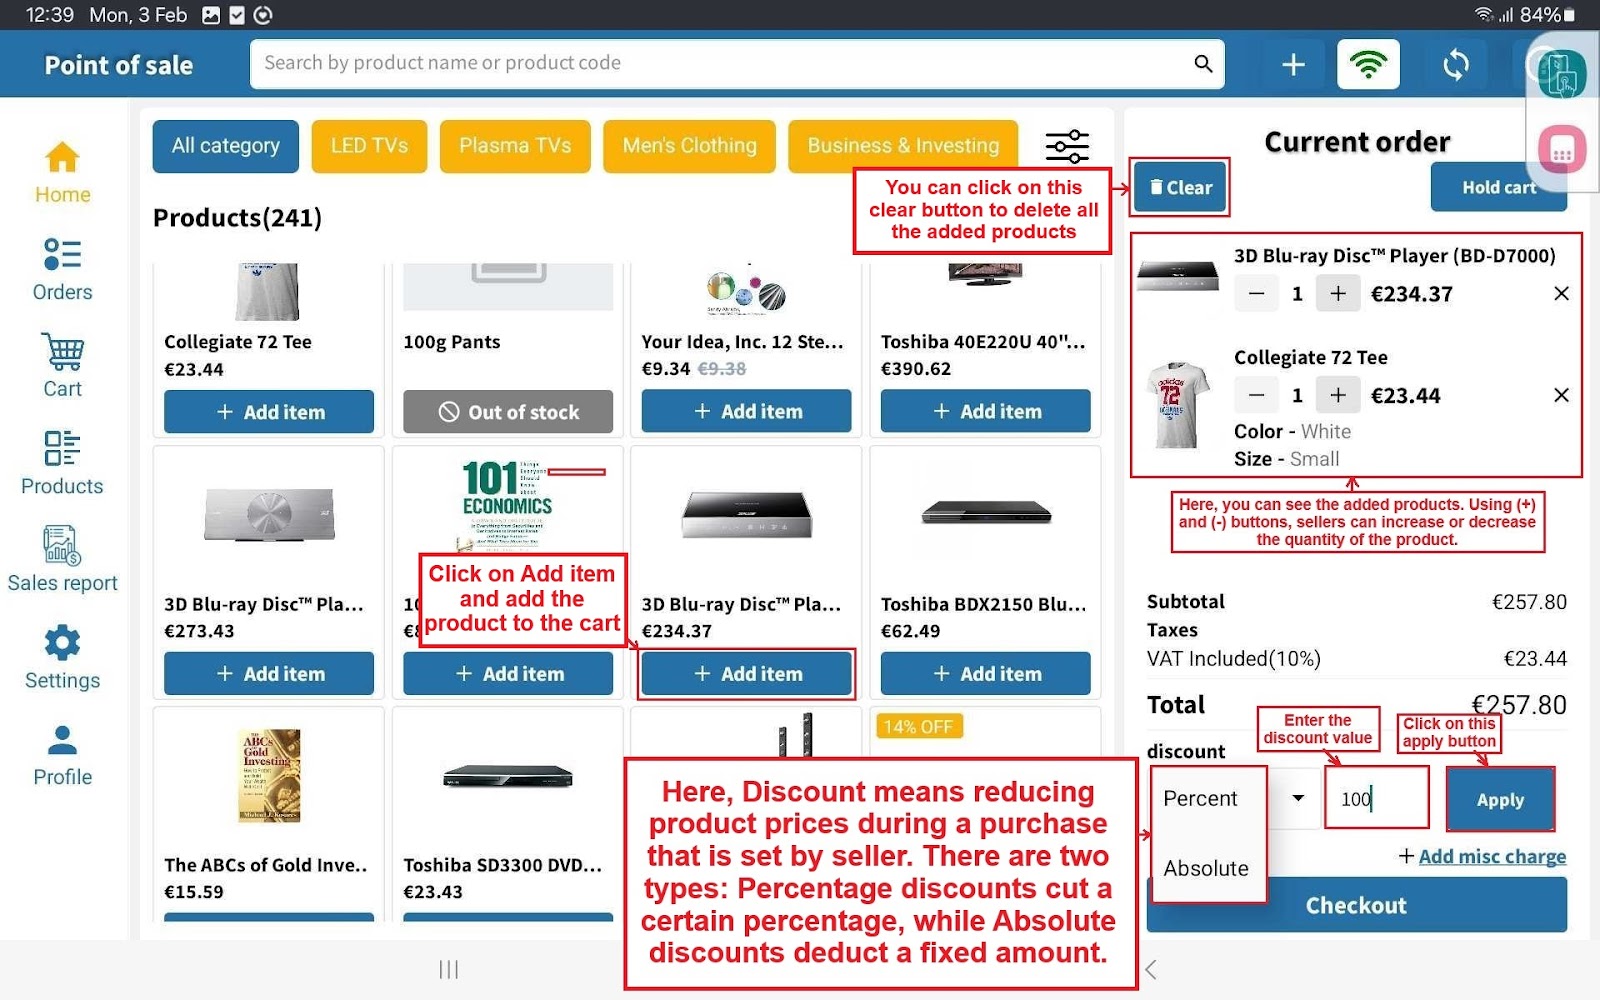Open Settings from the sidebar
The width and height of the screenshot is (1600, 1000).
[62, 657]
